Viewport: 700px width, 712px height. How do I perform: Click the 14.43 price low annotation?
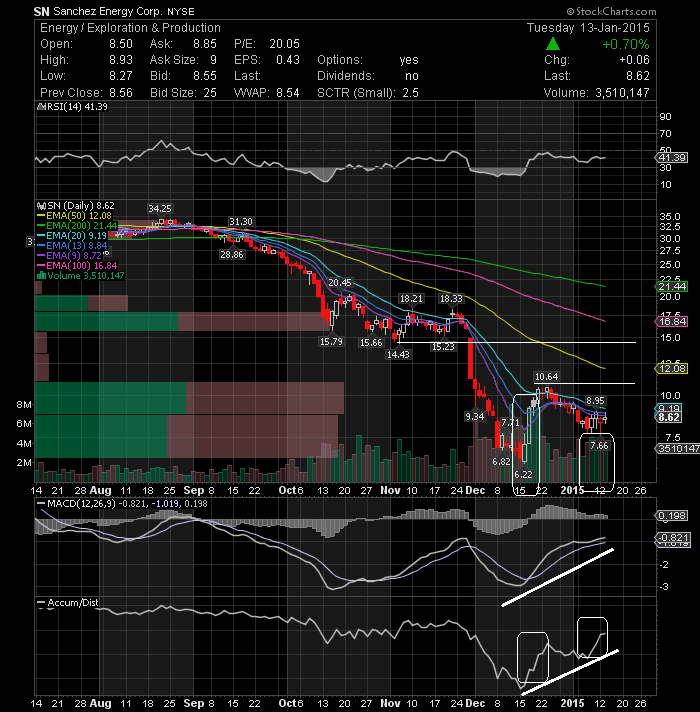pyautogui.click(x=398, y=354)
